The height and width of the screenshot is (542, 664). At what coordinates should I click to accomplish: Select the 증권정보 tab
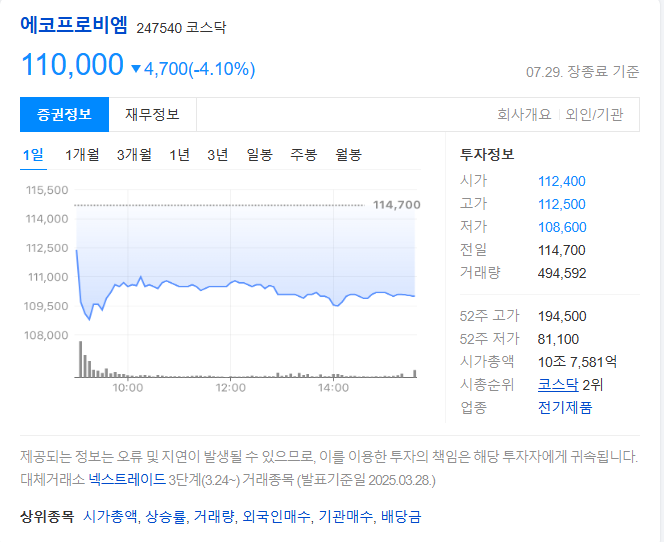[x=64, y=114]
